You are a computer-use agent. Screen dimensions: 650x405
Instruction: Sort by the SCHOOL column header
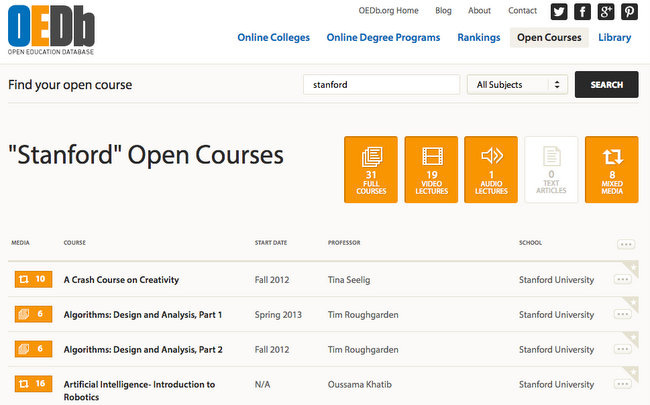coord(530,243)
